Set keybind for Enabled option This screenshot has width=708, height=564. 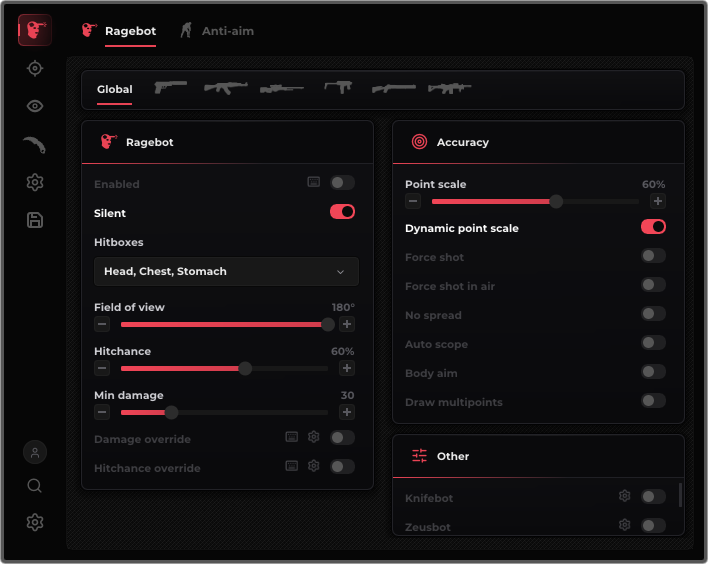coord(314,182)
